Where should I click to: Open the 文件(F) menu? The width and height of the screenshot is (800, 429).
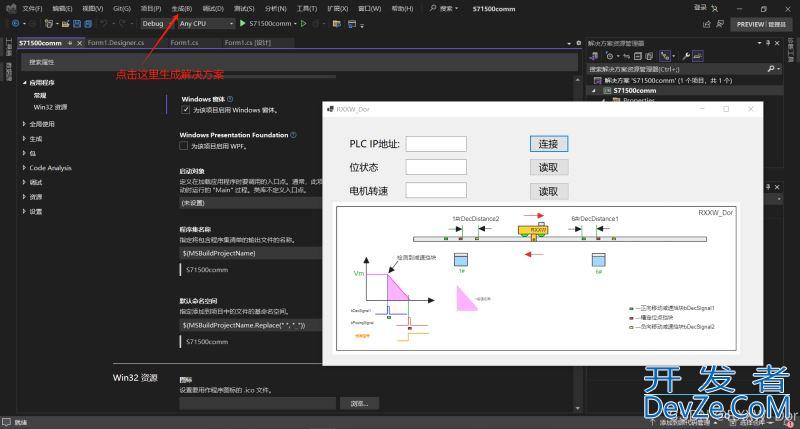[32, 9]
